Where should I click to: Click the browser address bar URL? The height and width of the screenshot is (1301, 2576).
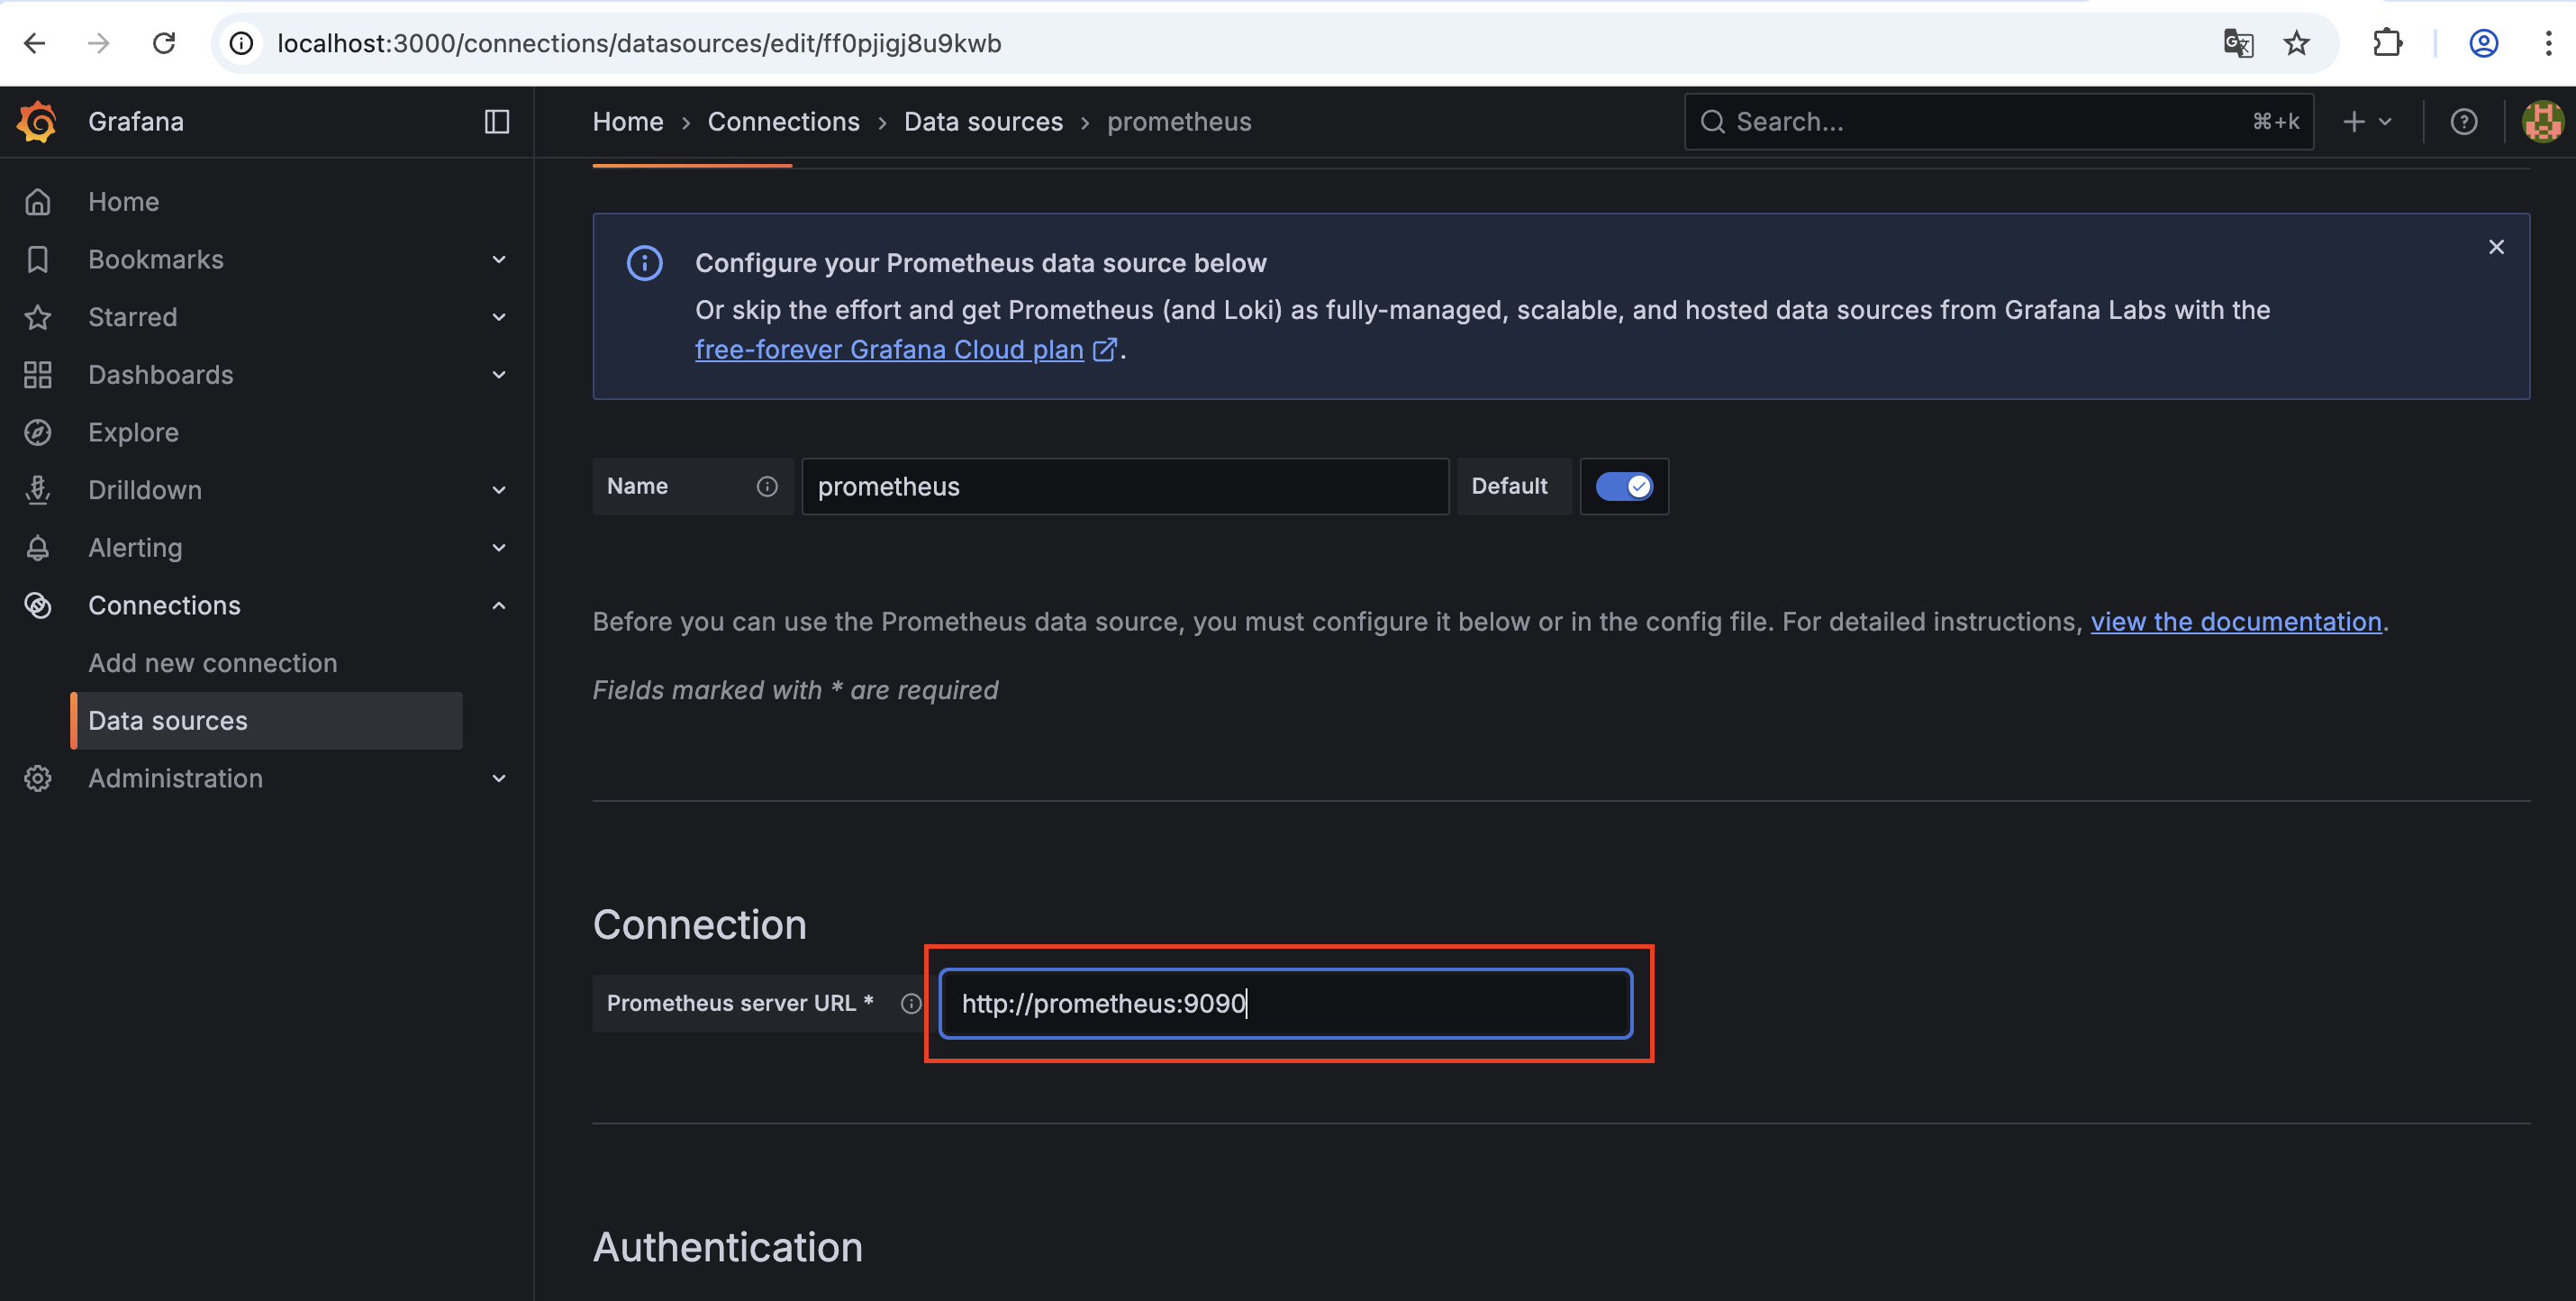[640, 43]
